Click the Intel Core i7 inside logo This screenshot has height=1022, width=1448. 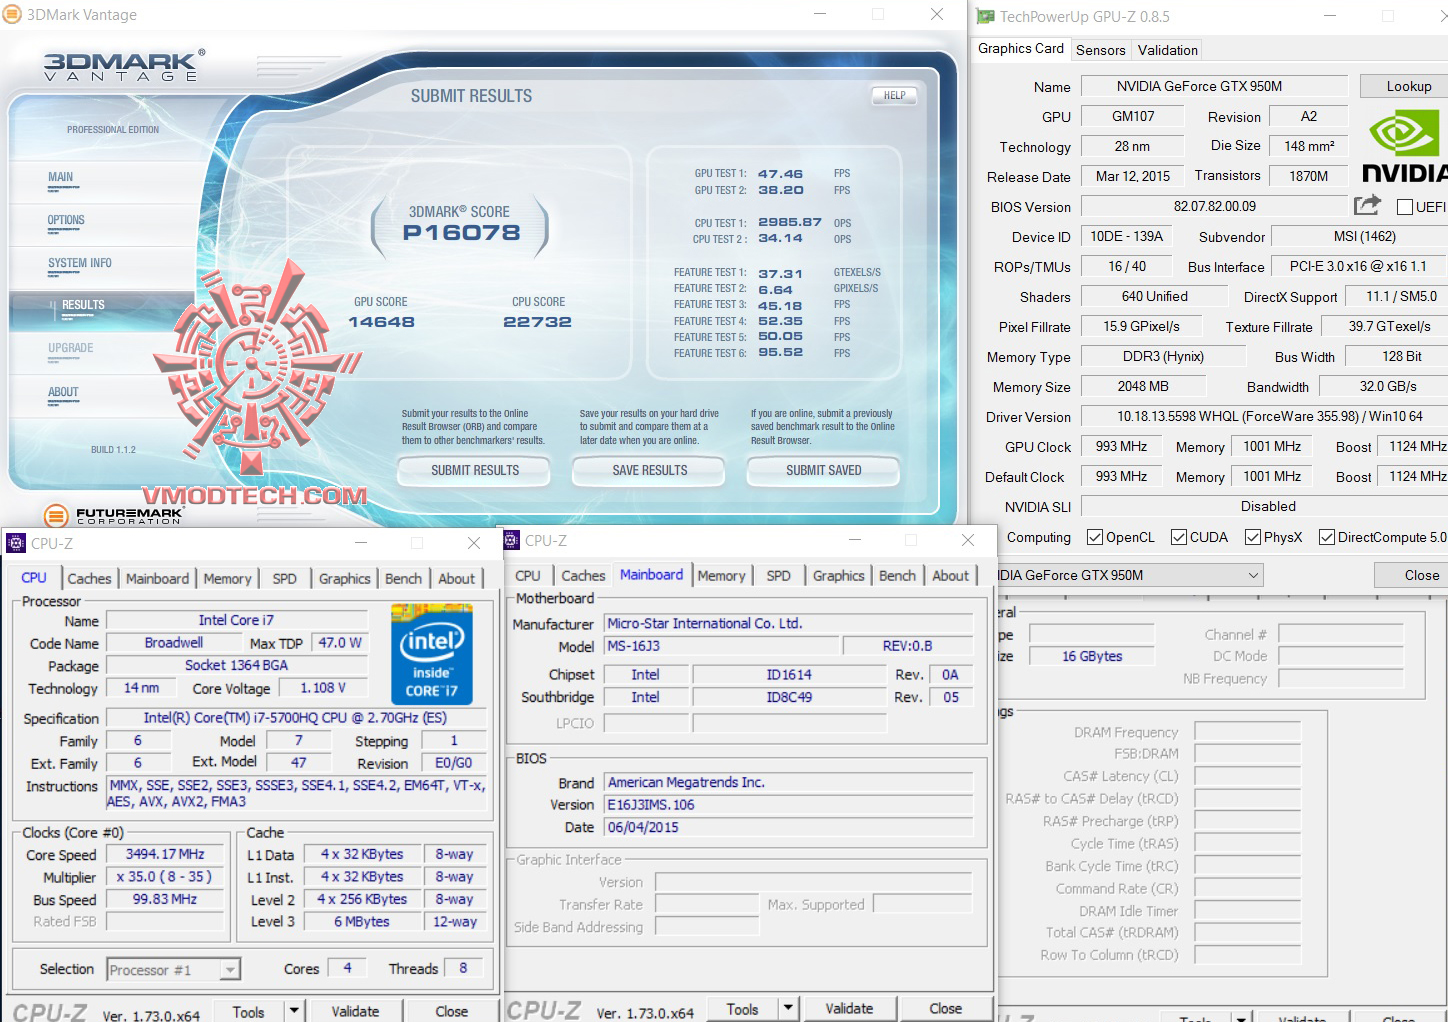click(431, 654)
